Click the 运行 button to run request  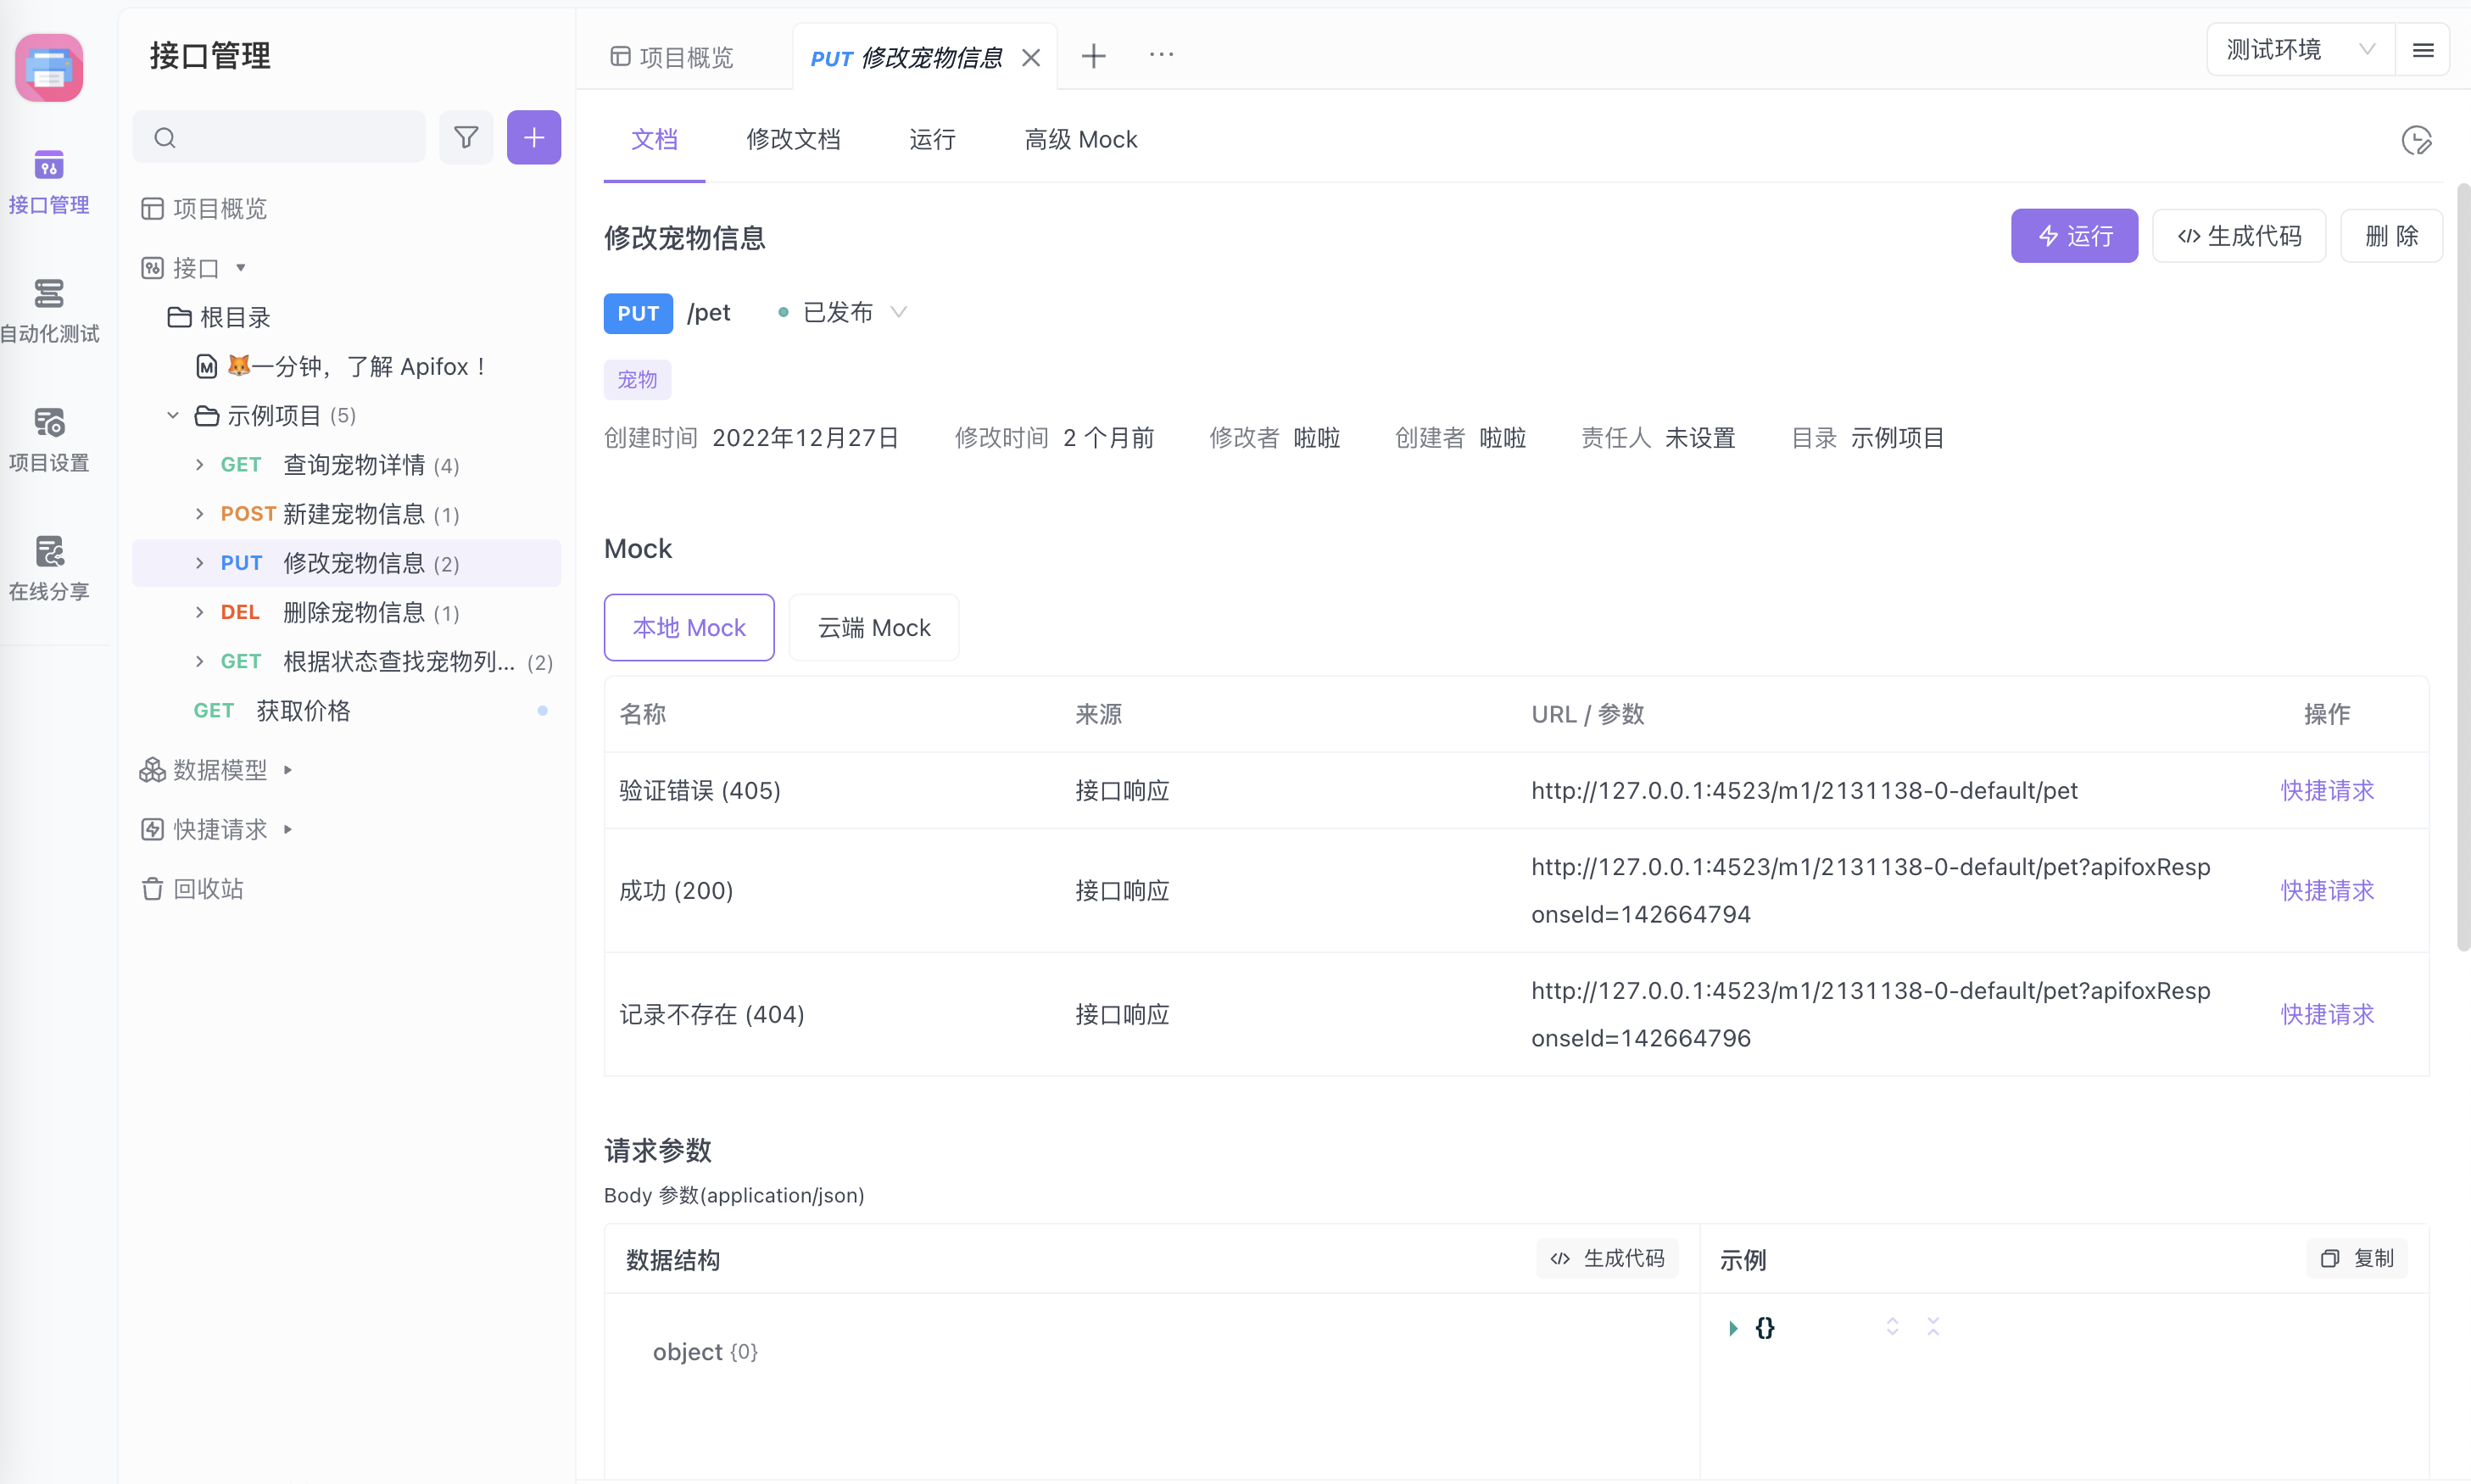click(x=2073, y=236)
